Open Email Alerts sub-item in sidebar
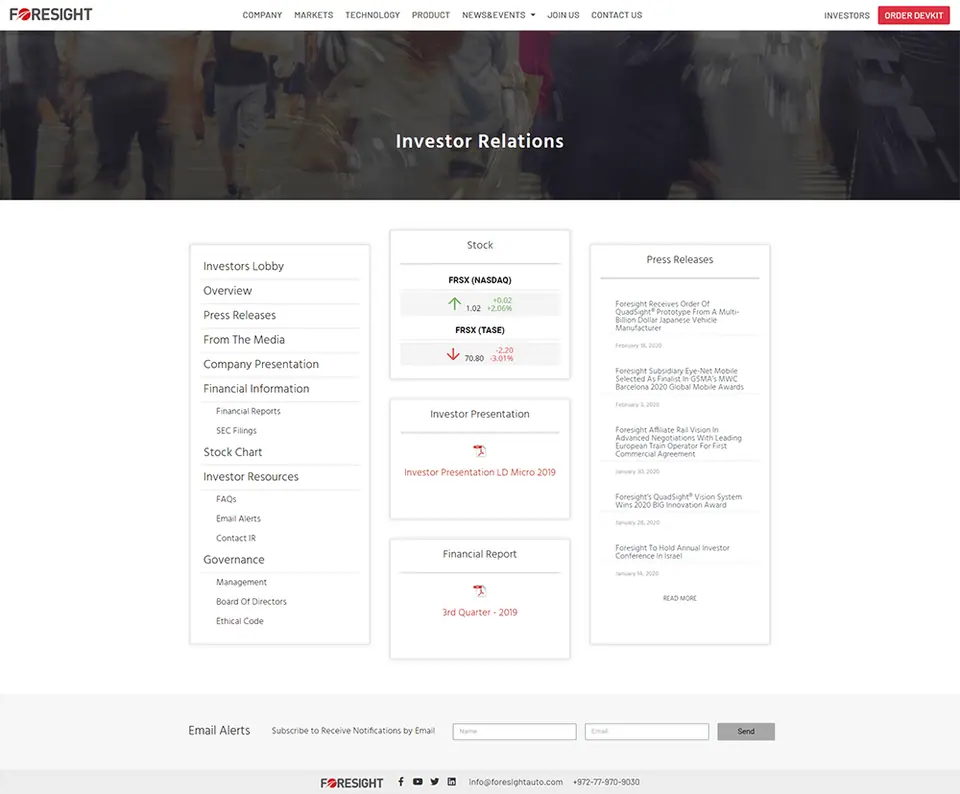Viewport: 960px width, 794px height. pos(238,519)
